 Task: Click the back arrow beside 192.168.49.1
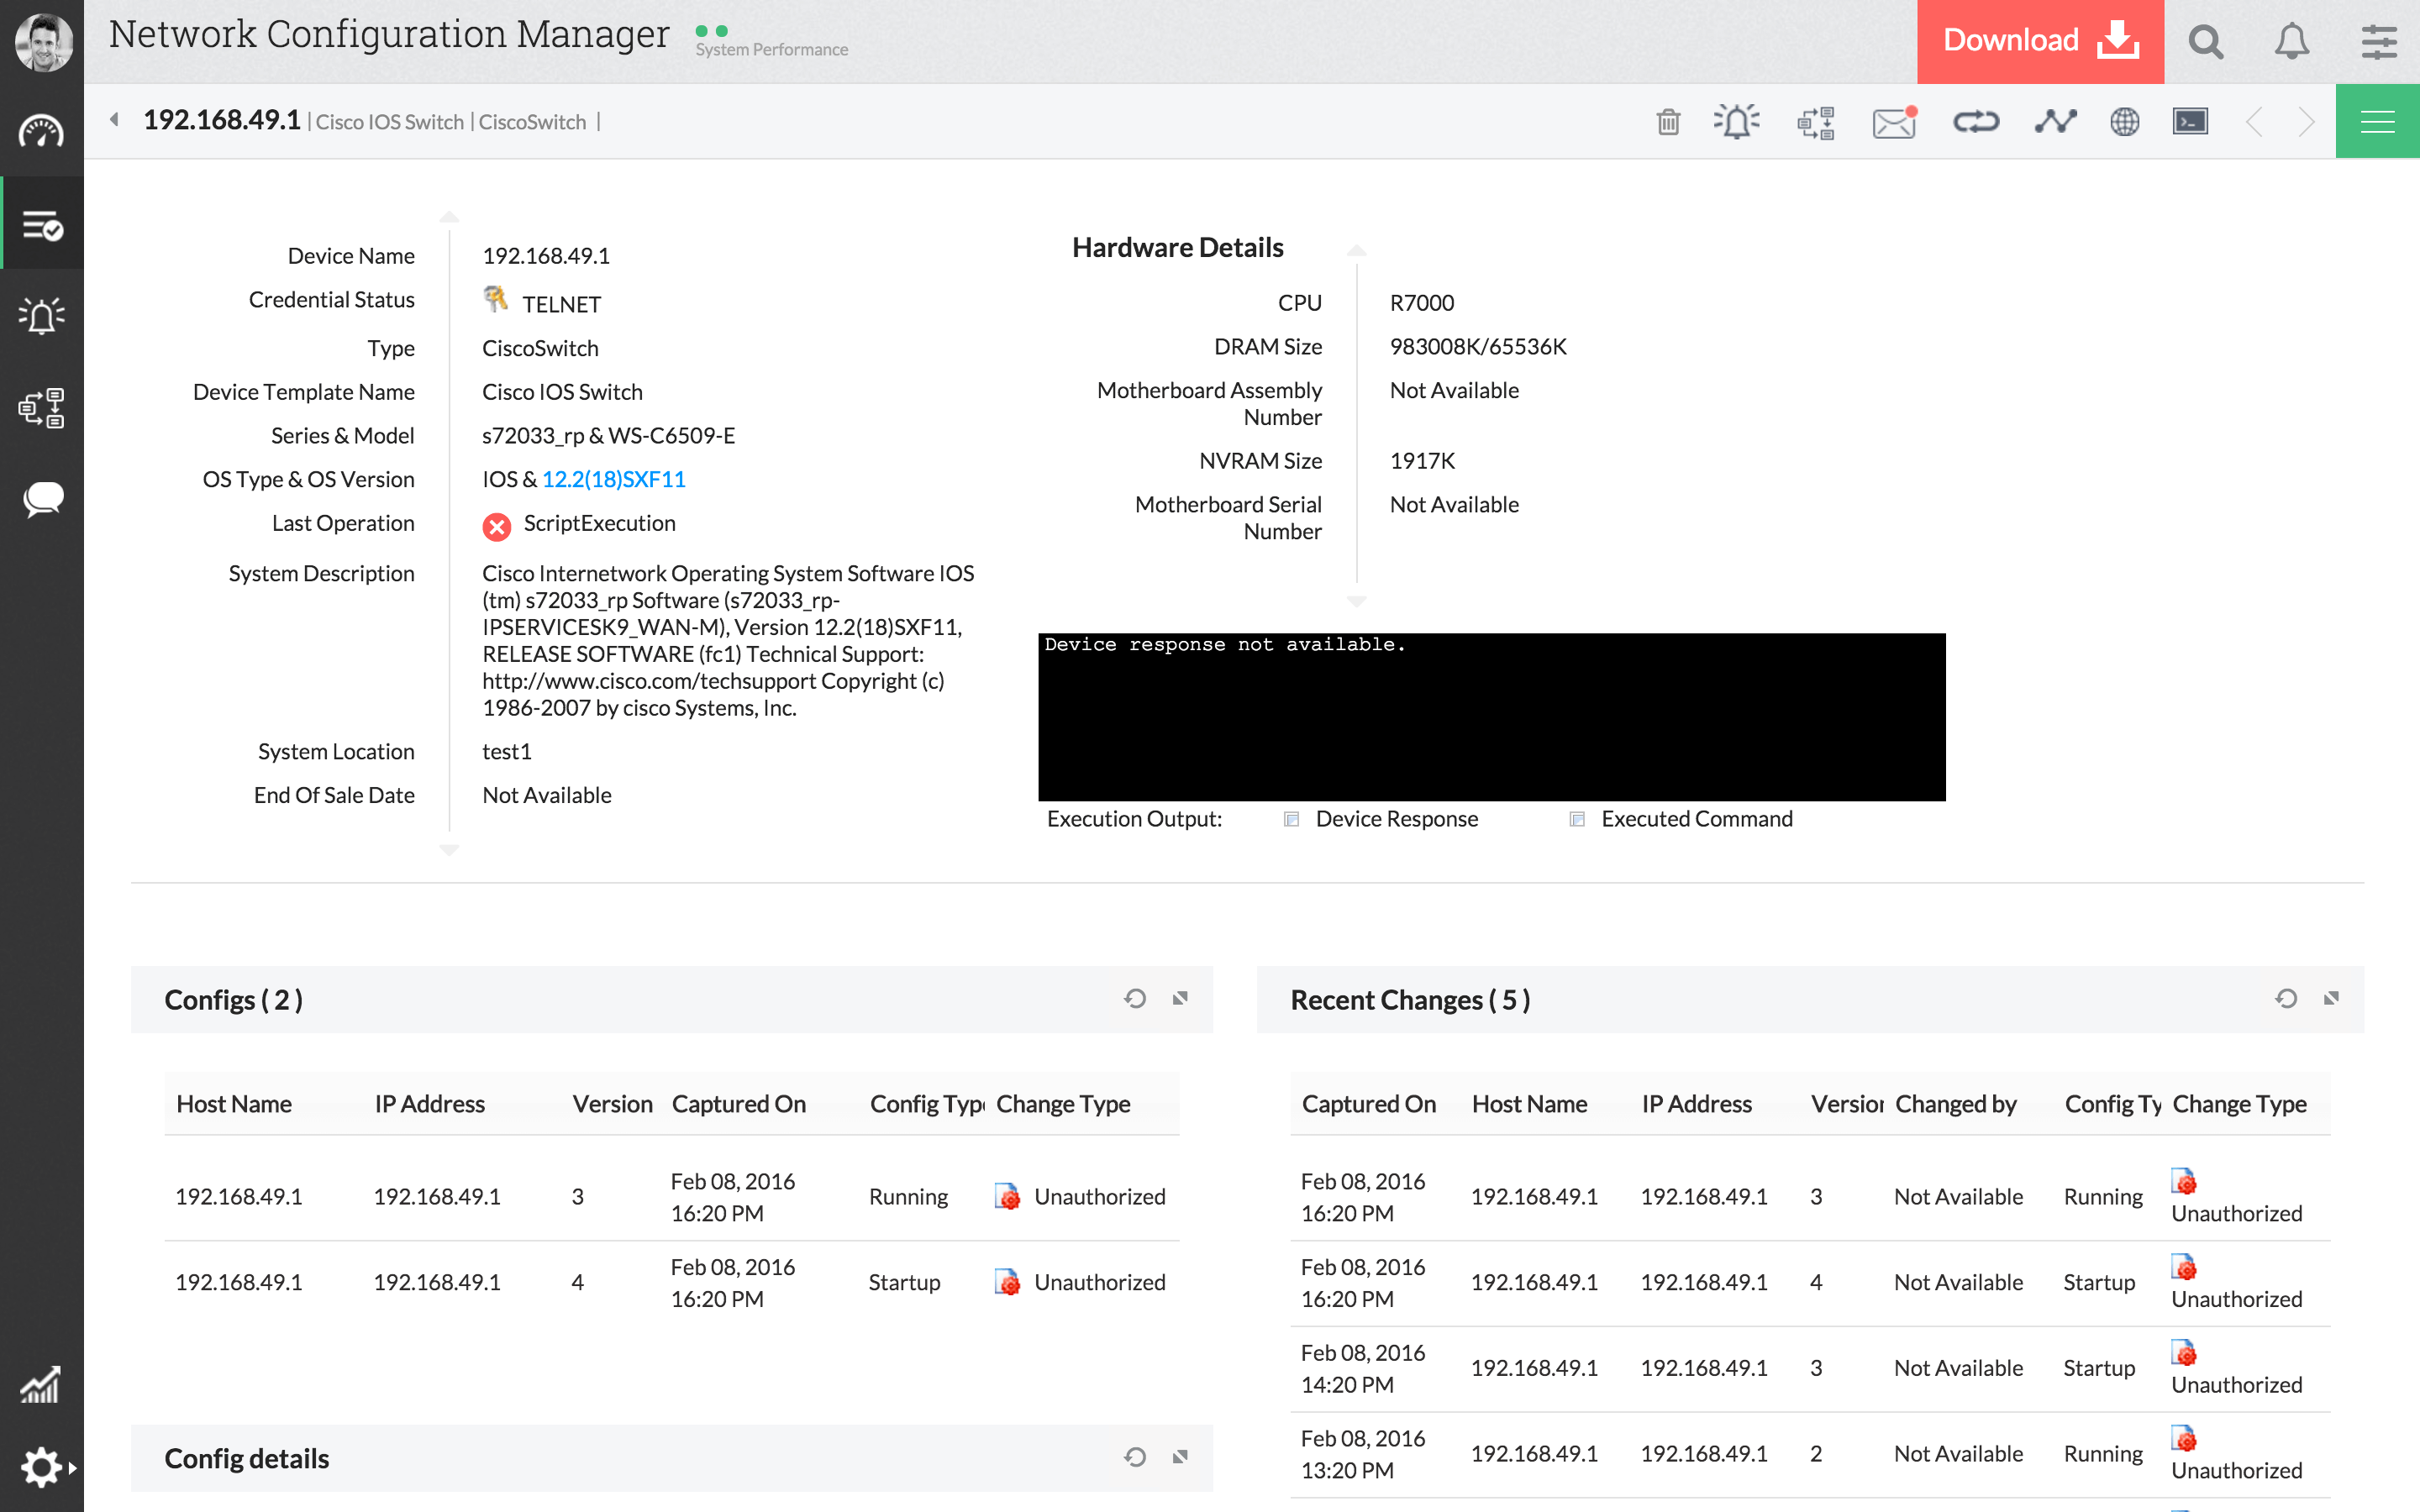pyautogui.click(x=115, y=120)
